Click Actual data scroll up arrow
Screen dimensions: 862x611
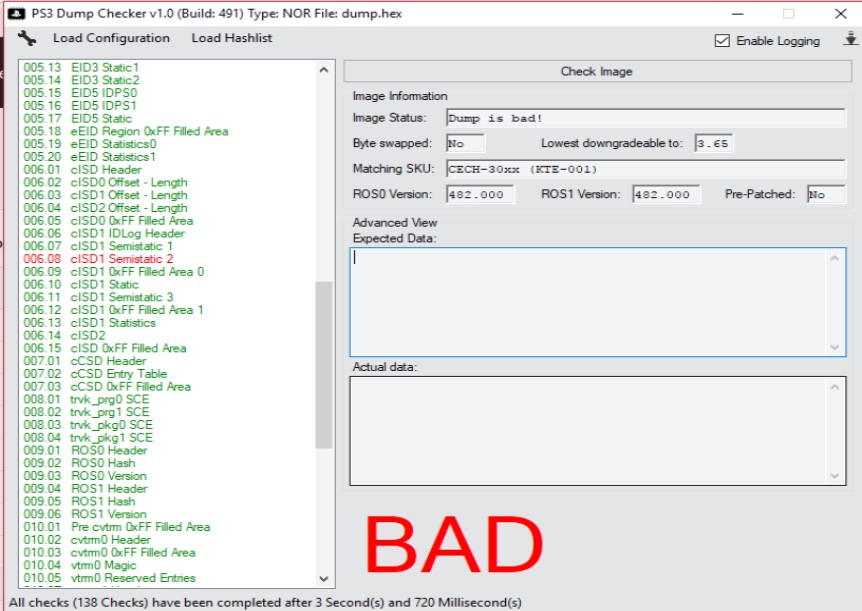835,387
